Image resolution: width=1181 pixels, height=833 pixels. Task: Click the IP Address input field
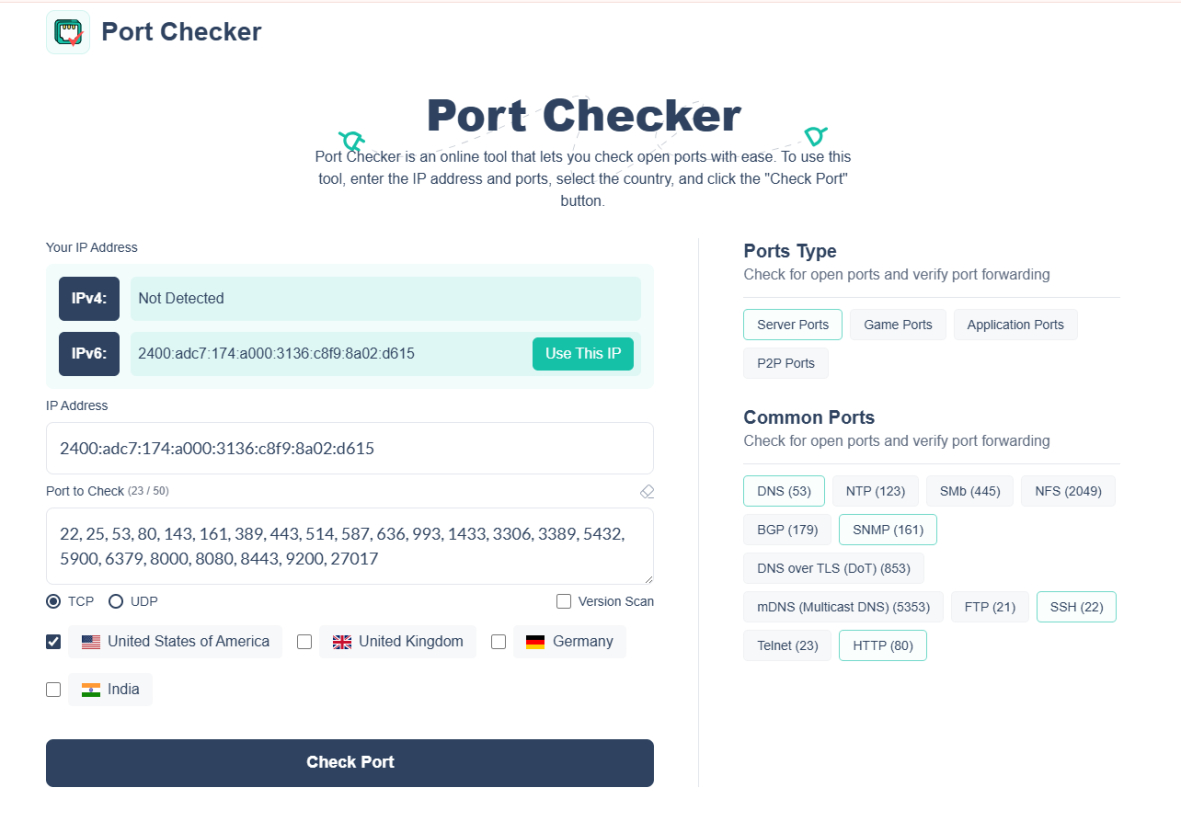[x=349, y=448]
